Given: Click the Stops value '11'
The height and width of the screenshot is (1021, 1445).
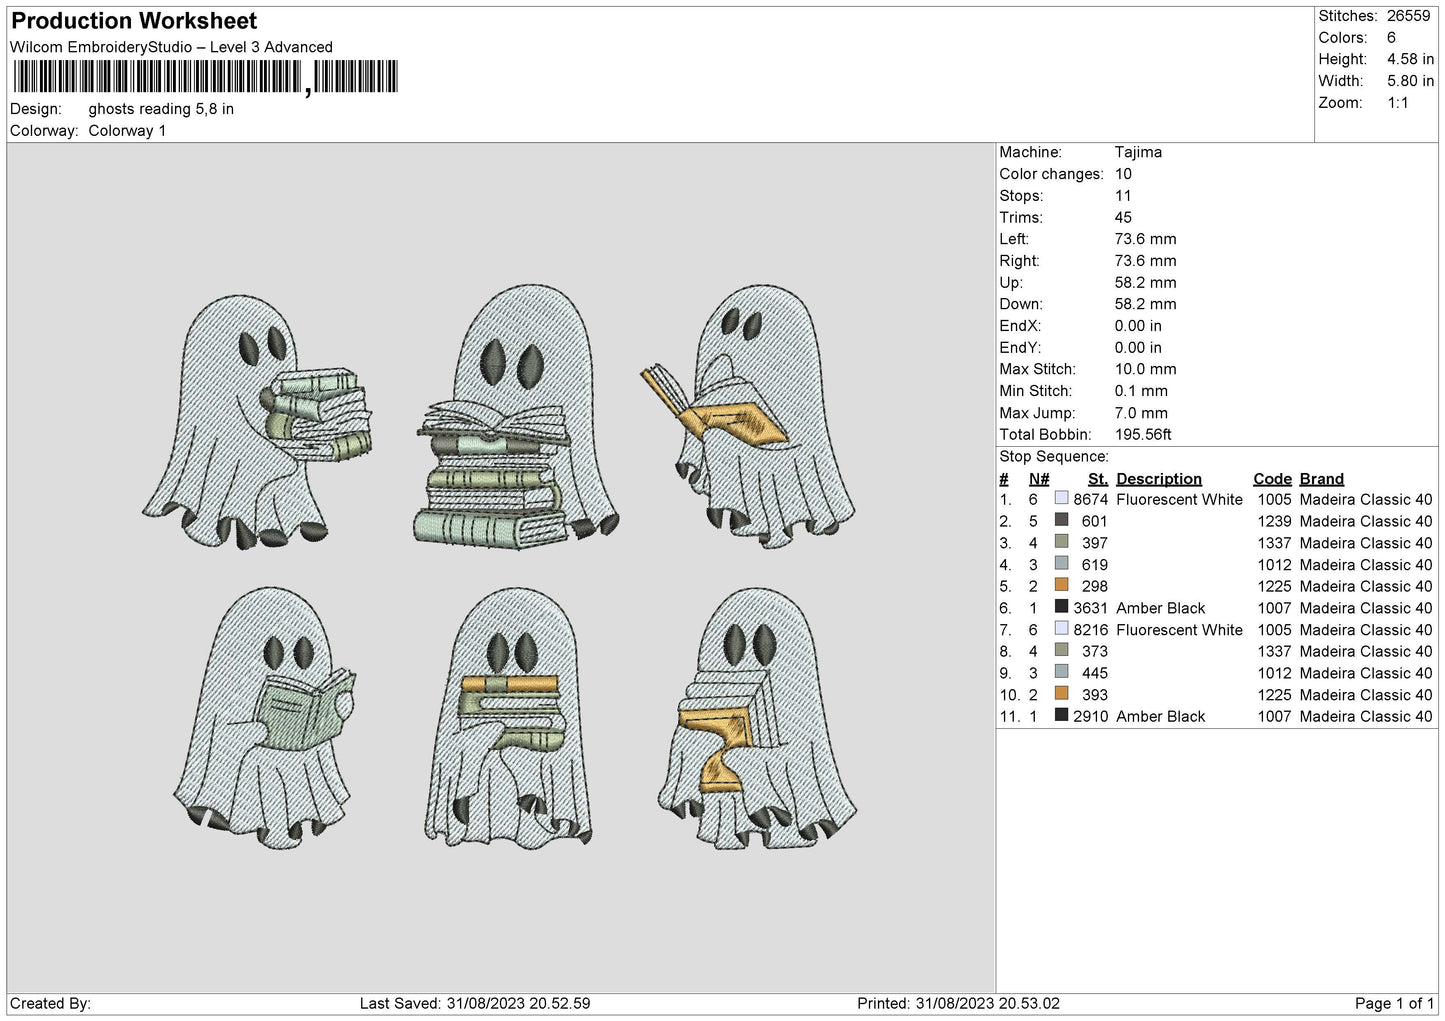Looking at the screenshot, I should pyautogui.click(x=1123, y=196).
